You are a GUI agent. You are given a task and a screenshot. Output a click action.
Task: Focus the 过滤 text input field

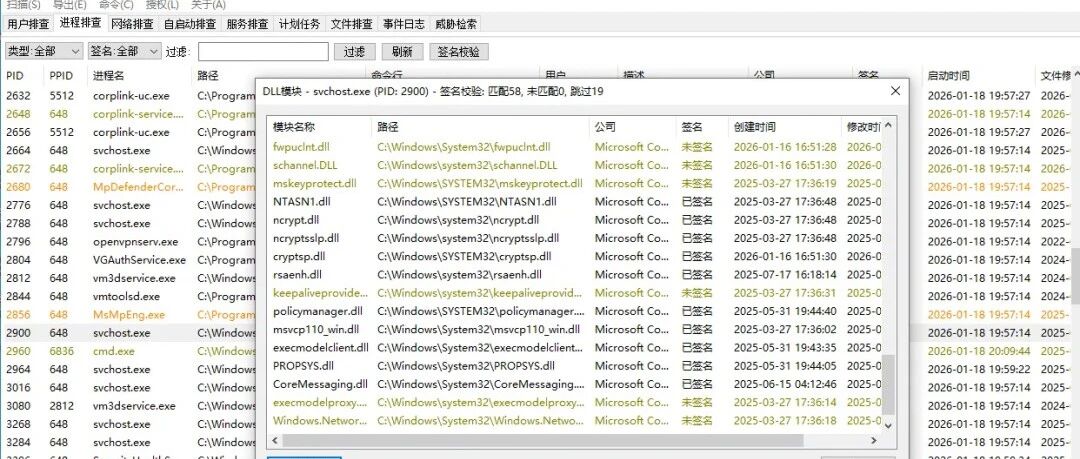263,52
